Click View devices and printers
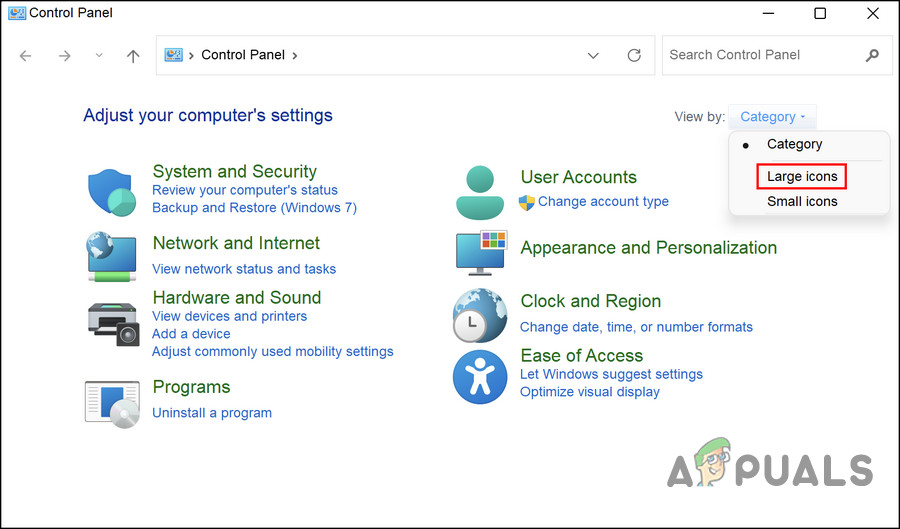The height and width of the screenshot is (529, 900). pyautogui.click(x=229, y=316)
